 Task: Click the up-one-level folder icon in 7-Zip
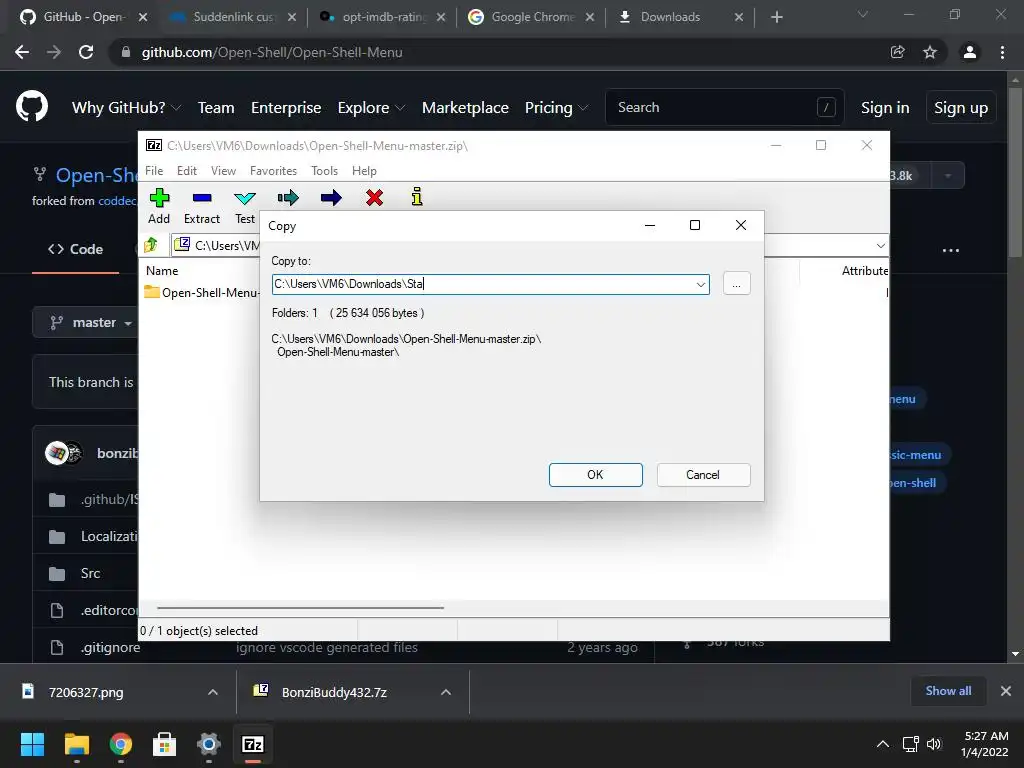[x=151, y=245]
